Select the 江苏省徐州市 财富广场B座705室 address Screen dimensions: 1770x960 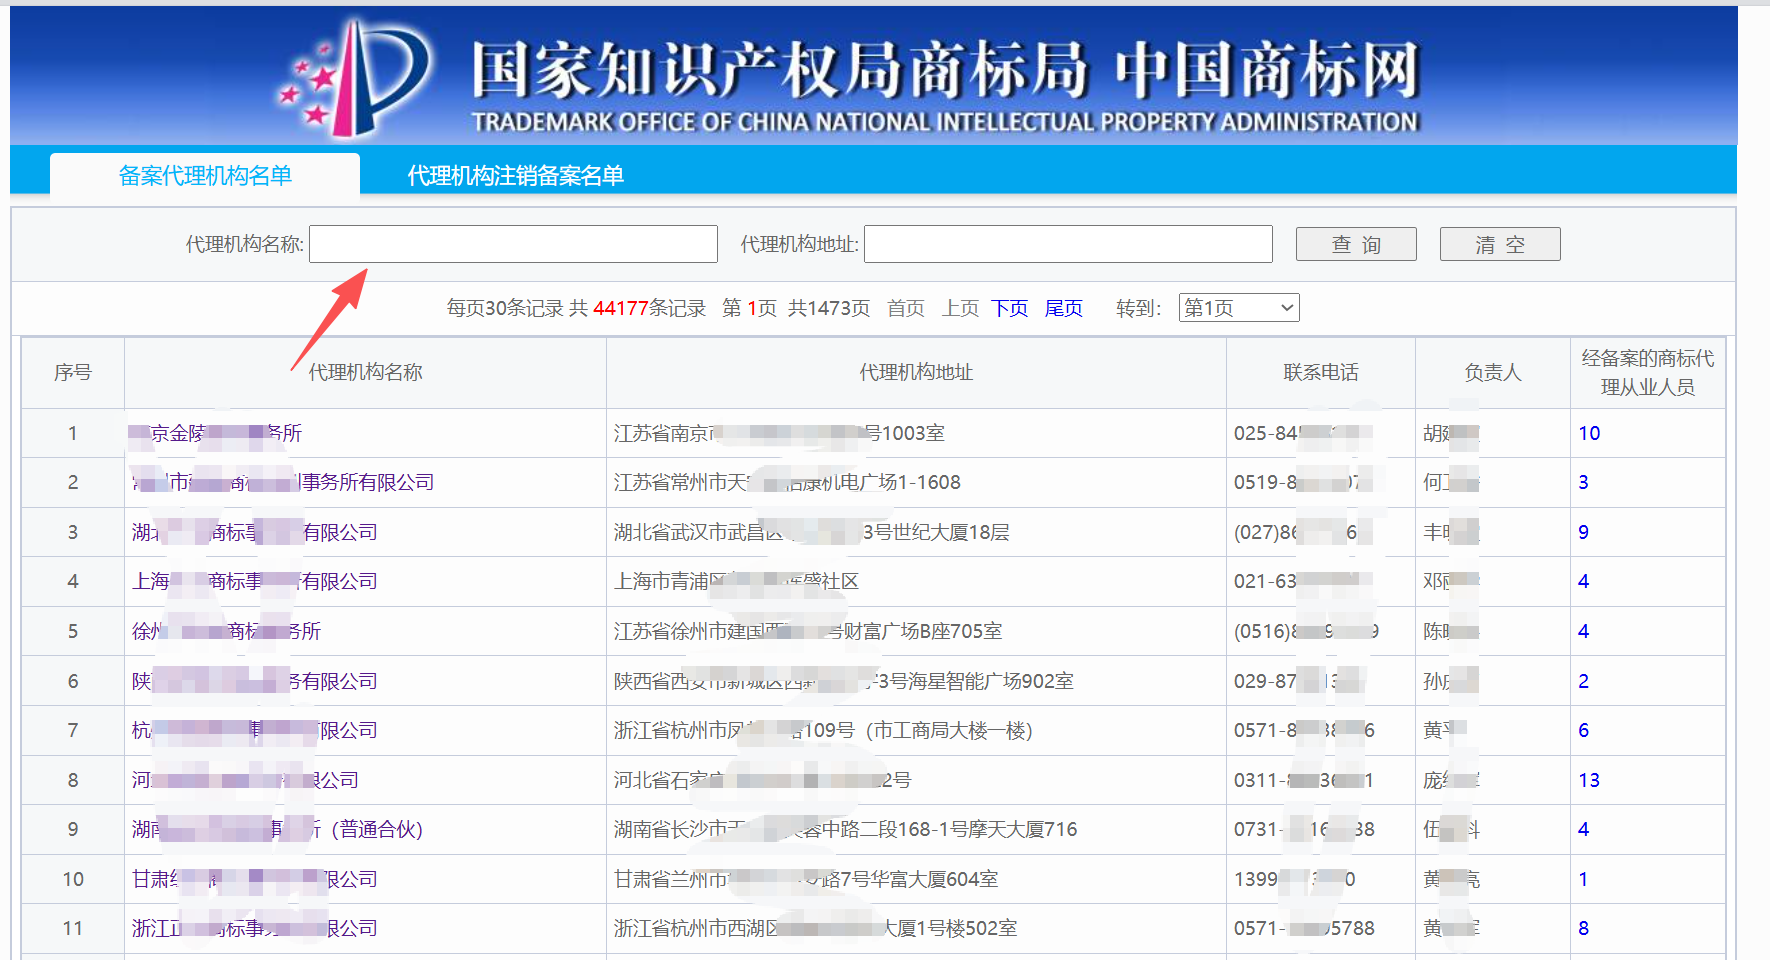808,631
